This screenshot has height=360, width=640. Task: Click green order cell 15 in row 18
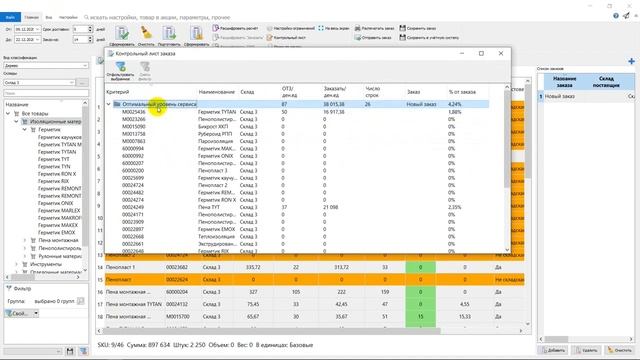(x=420, y=317)
